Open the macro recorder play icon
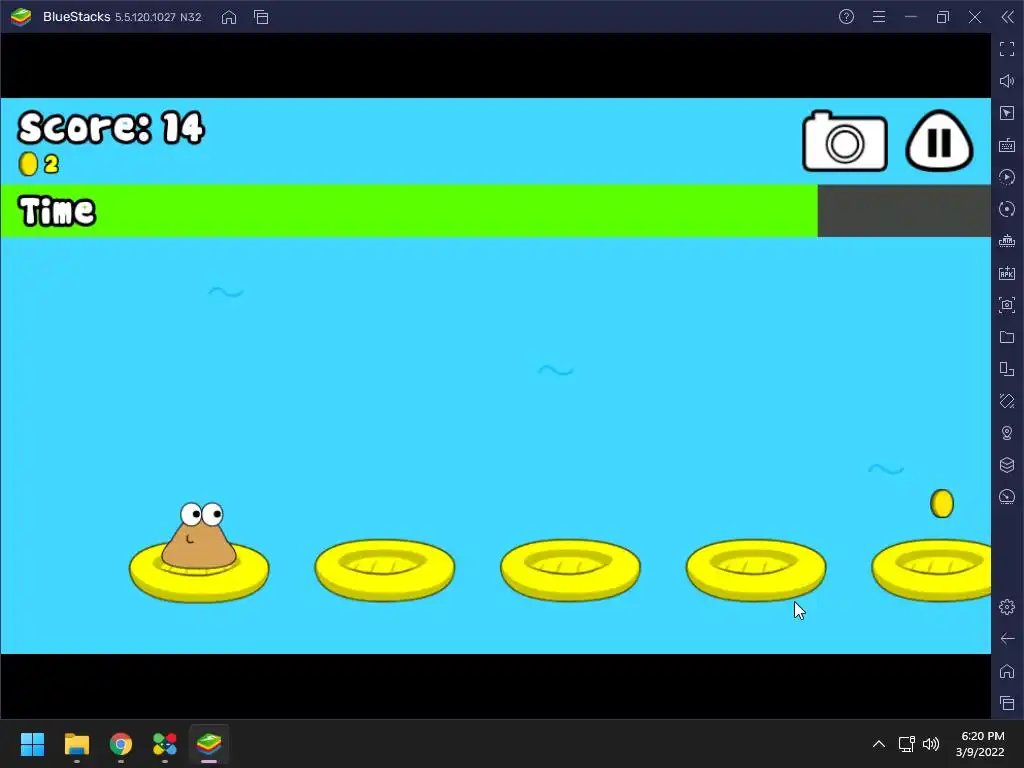This screenshot has height=768, width=1024. tap(1007, 177)
